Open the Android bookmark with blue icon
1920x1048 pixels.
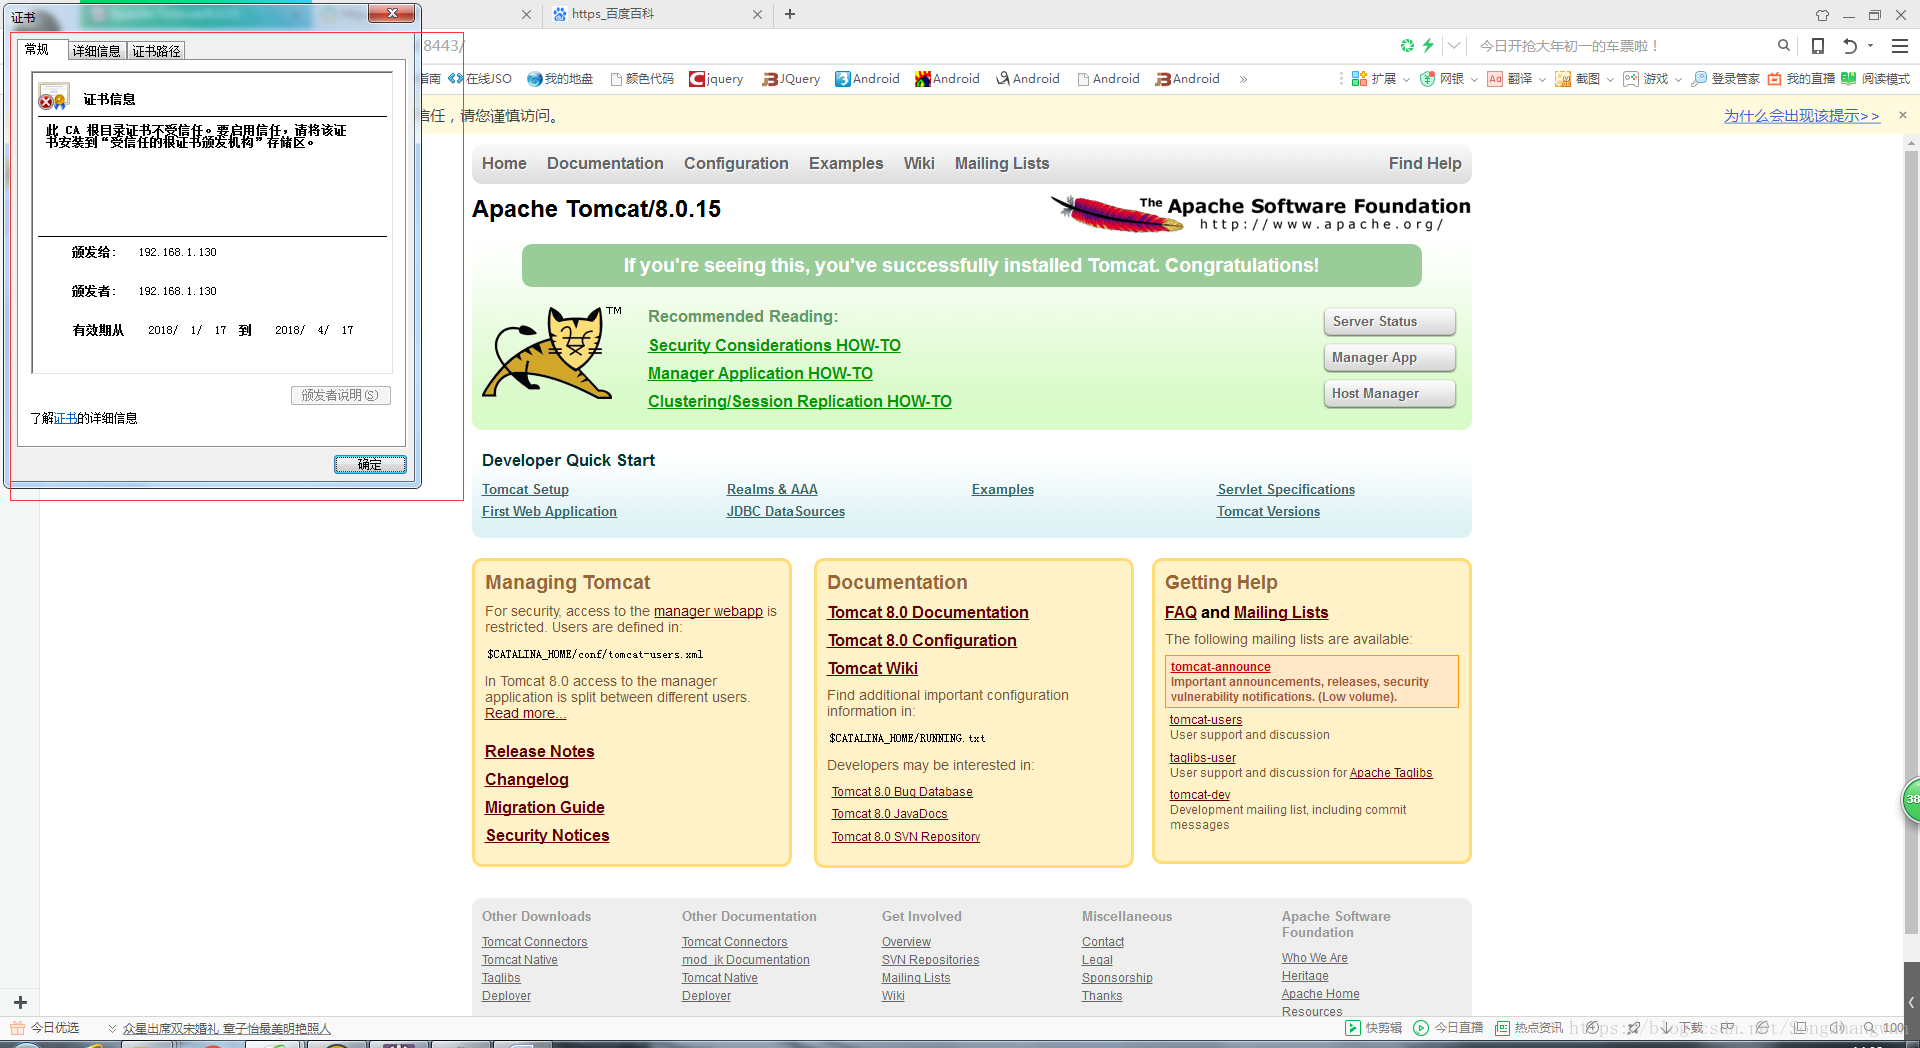867,79
